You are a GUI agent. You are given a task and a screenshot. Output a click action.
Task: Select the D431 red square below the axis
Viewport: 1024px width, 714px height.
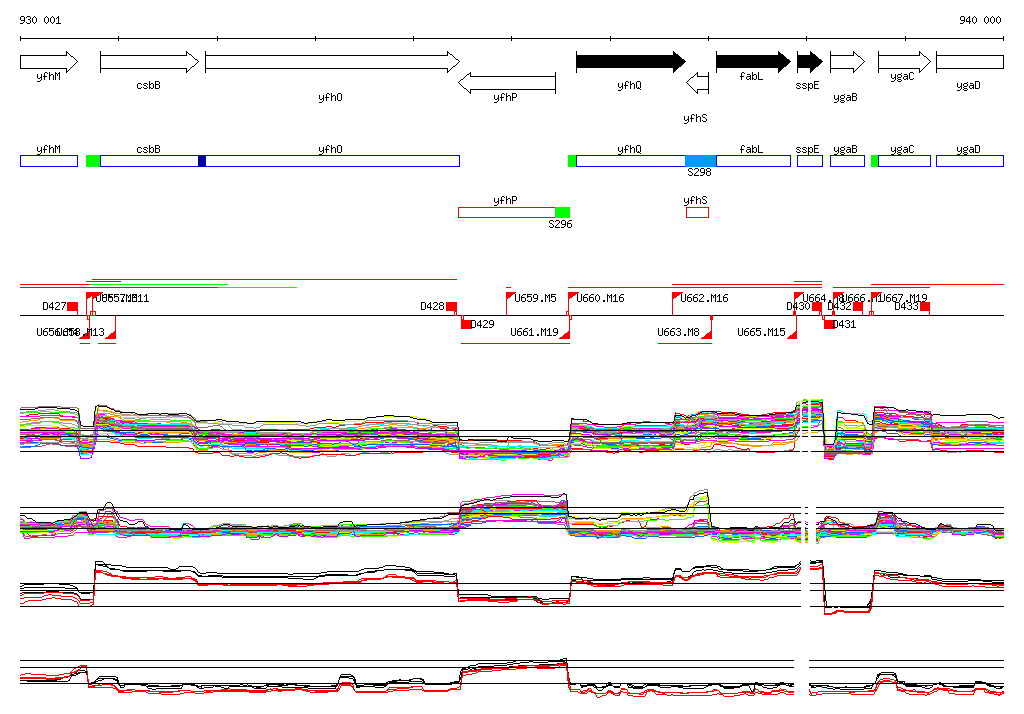[829, 324]
